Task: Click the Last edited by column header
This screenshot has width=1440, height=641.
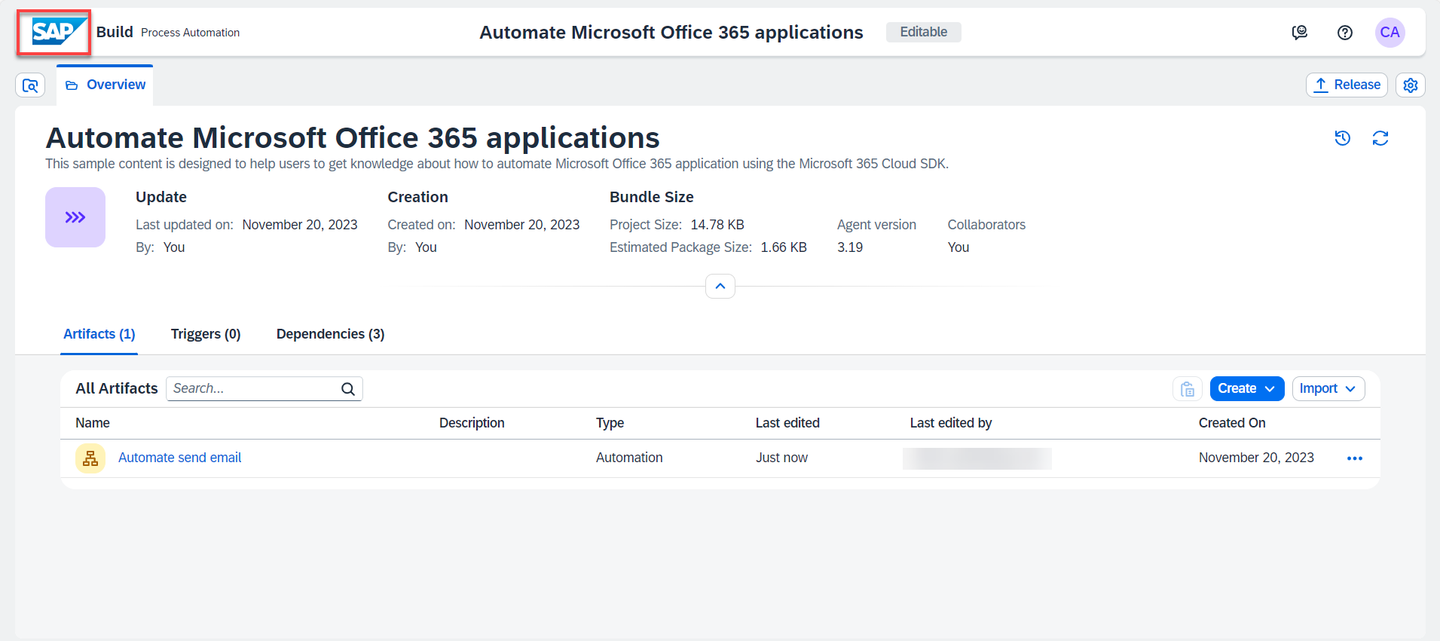Action: pos(951,423)
